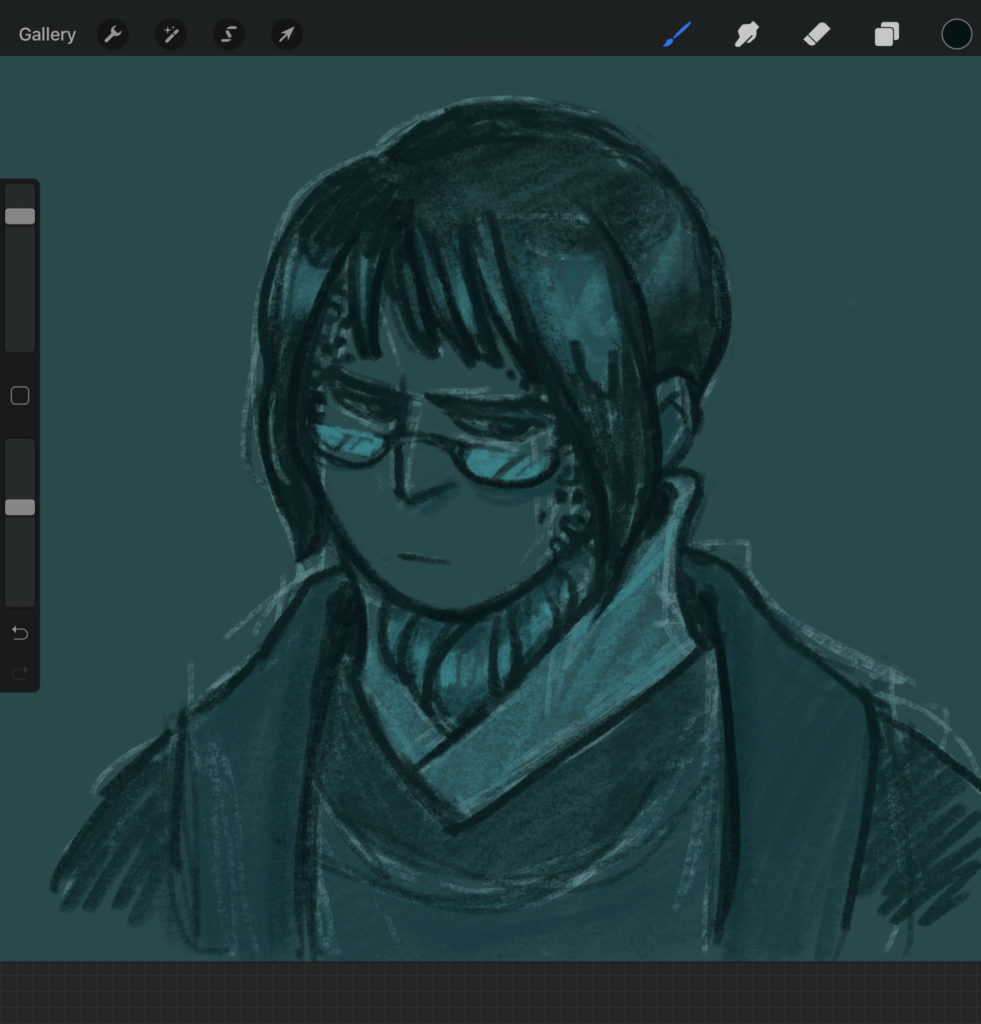This screenshot has height=1024, width=981.
Task: Open the Adjustments magic wand menu
Action: coord(171,35)
